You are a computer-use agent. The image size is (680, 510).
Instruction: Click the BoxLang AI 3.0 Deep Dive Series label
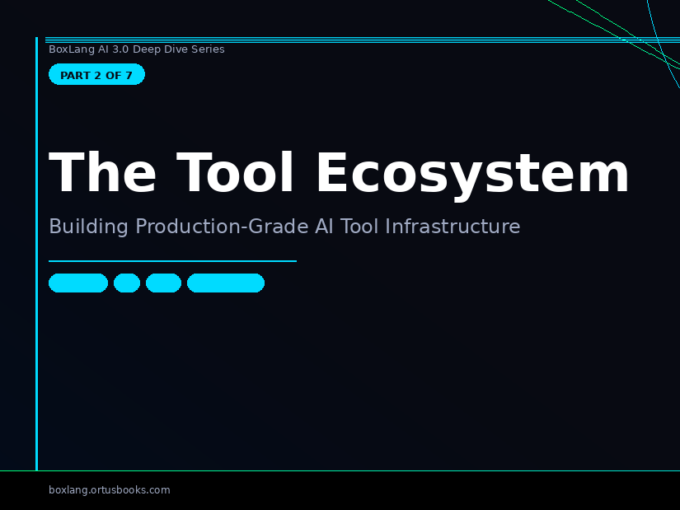(136, 49)
